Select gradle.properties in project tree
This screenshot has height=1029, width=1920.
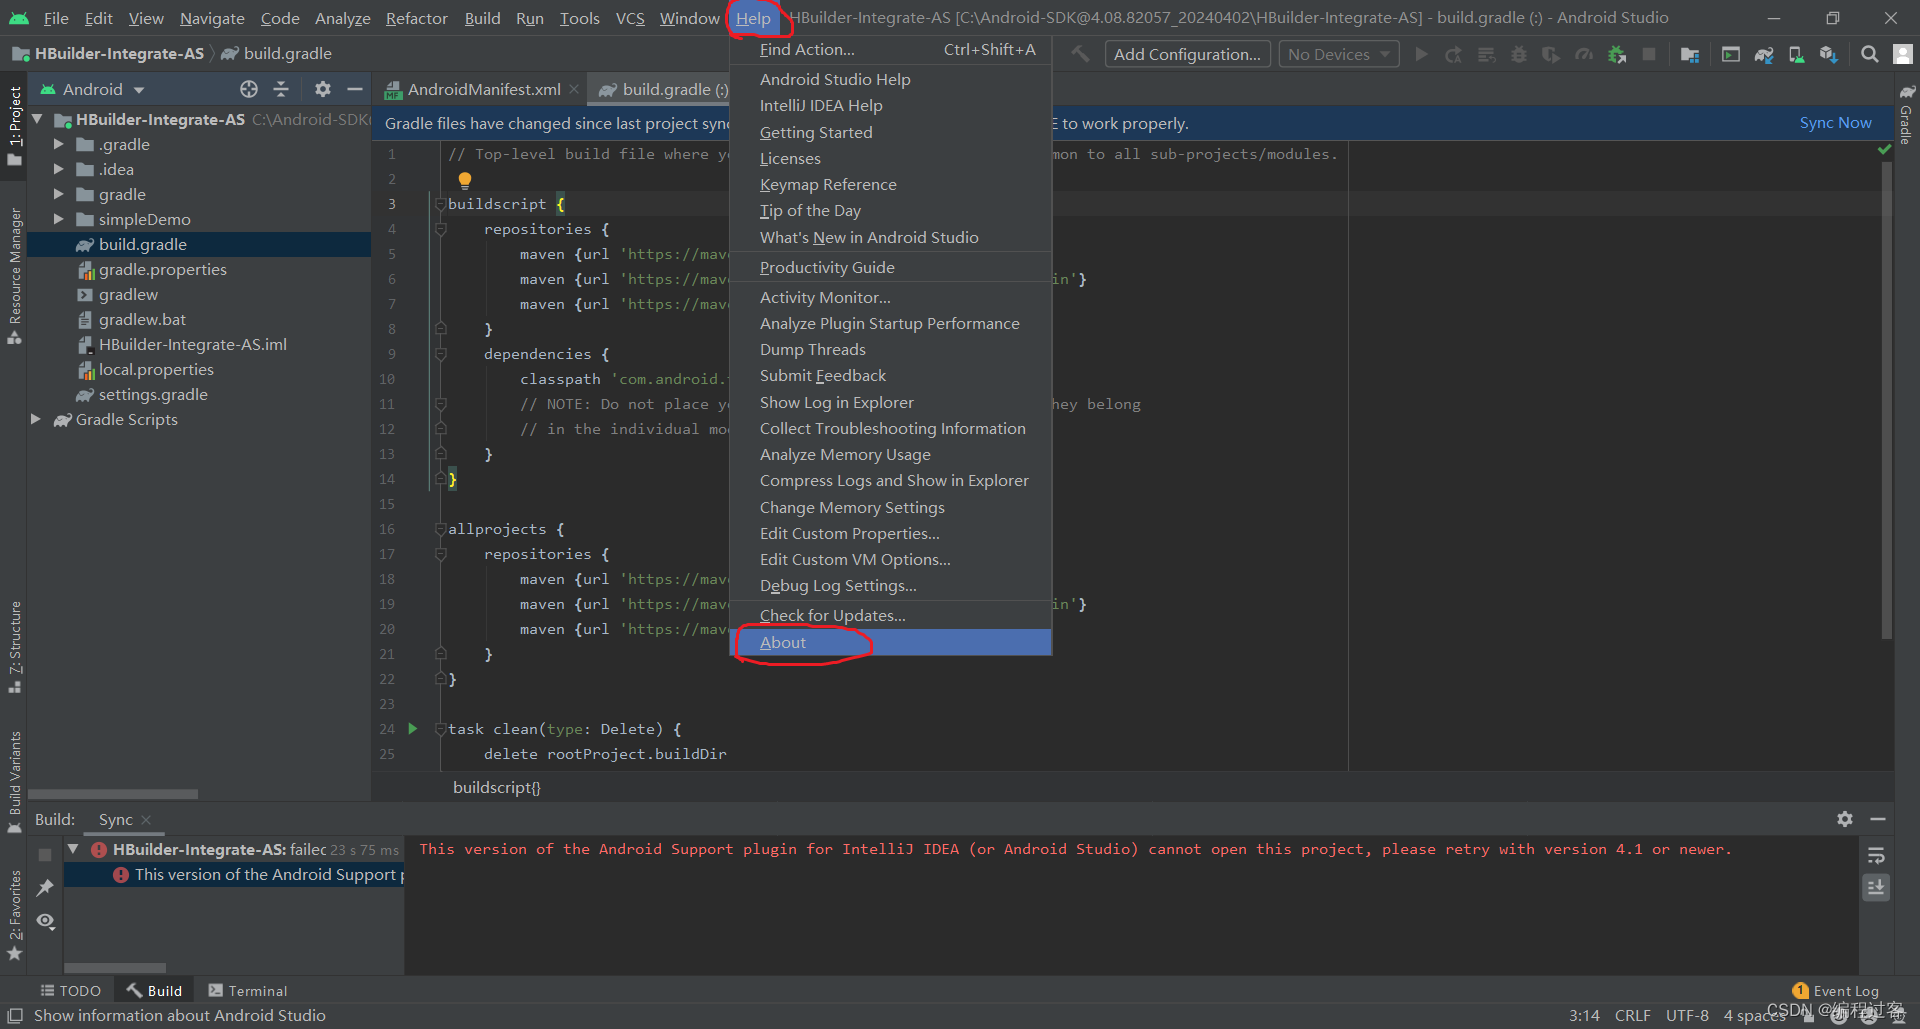coord(162,269)
